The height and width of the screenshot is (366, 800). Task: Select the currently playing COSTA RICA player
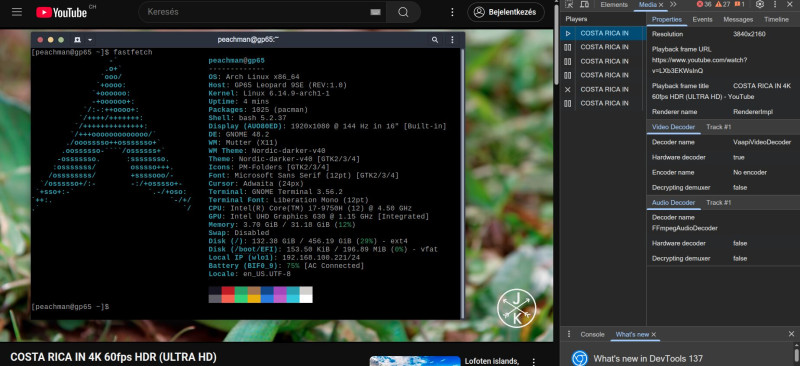[x=603, y=33]
